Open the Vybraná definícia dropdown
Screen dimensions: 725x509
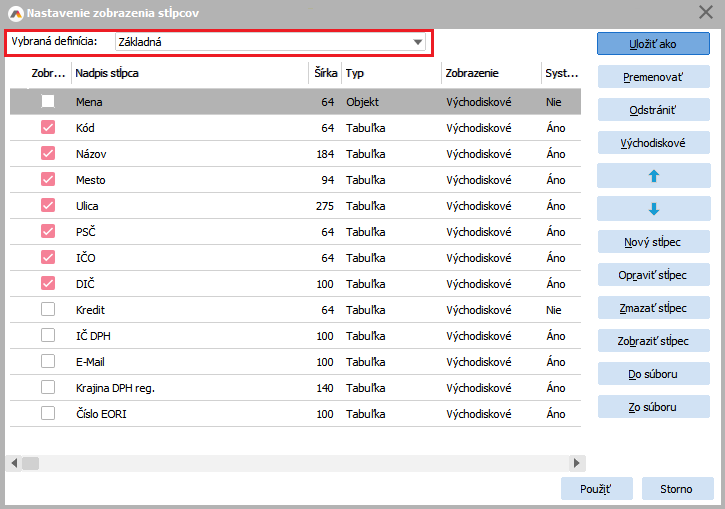[417, 43]
